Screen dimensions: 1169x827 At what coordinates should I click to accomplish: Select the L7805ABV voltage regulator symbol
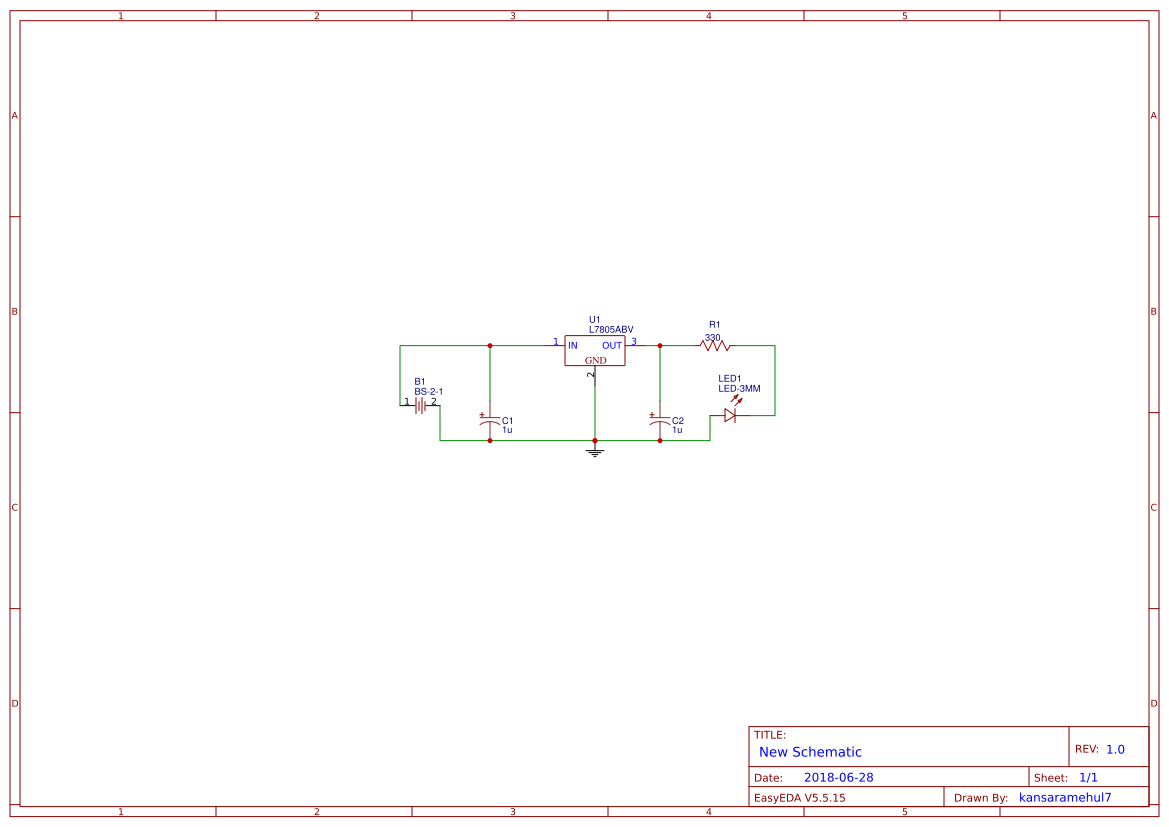tap(595, 352)
